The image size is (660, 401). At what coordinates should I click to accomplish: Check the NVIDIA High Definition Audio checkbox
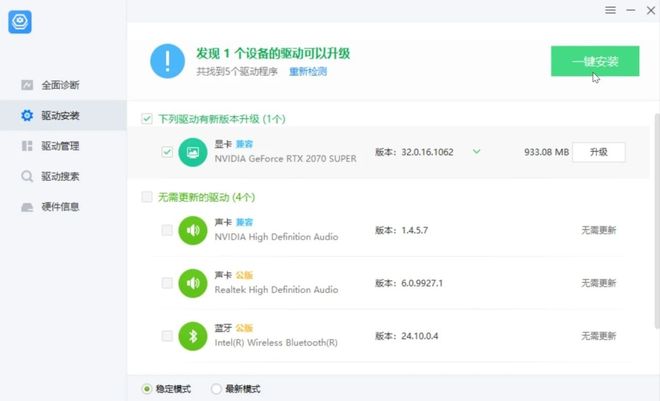point(167,230)
